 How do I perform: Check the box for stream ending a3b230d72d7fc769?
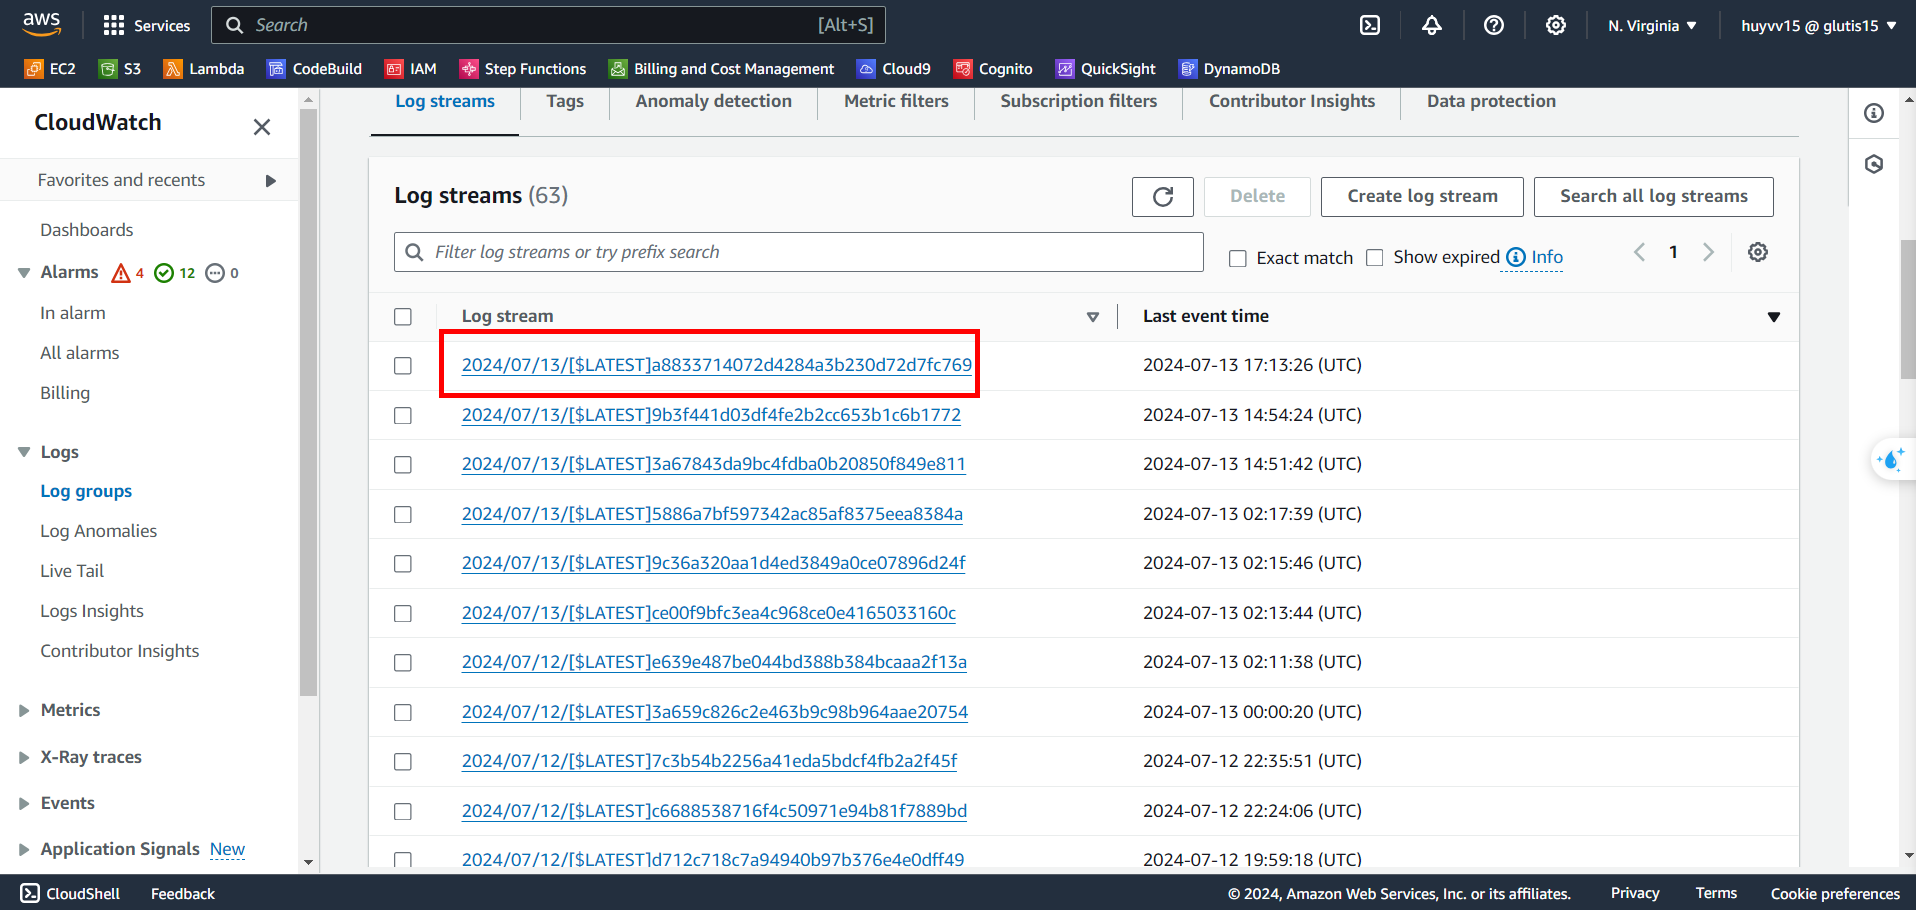pos(403,366)
